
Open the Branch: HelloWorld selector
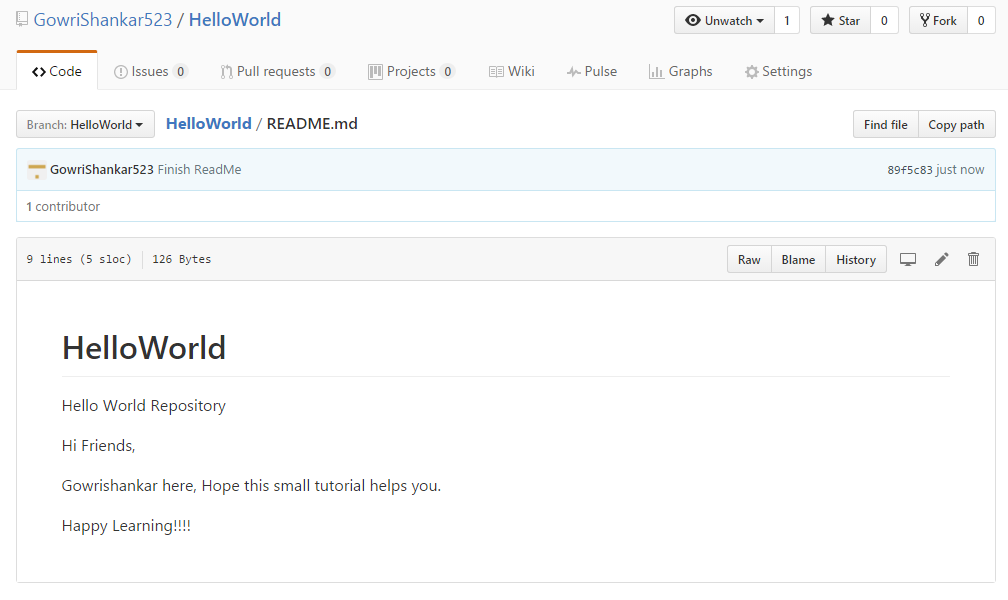point(85,124)
